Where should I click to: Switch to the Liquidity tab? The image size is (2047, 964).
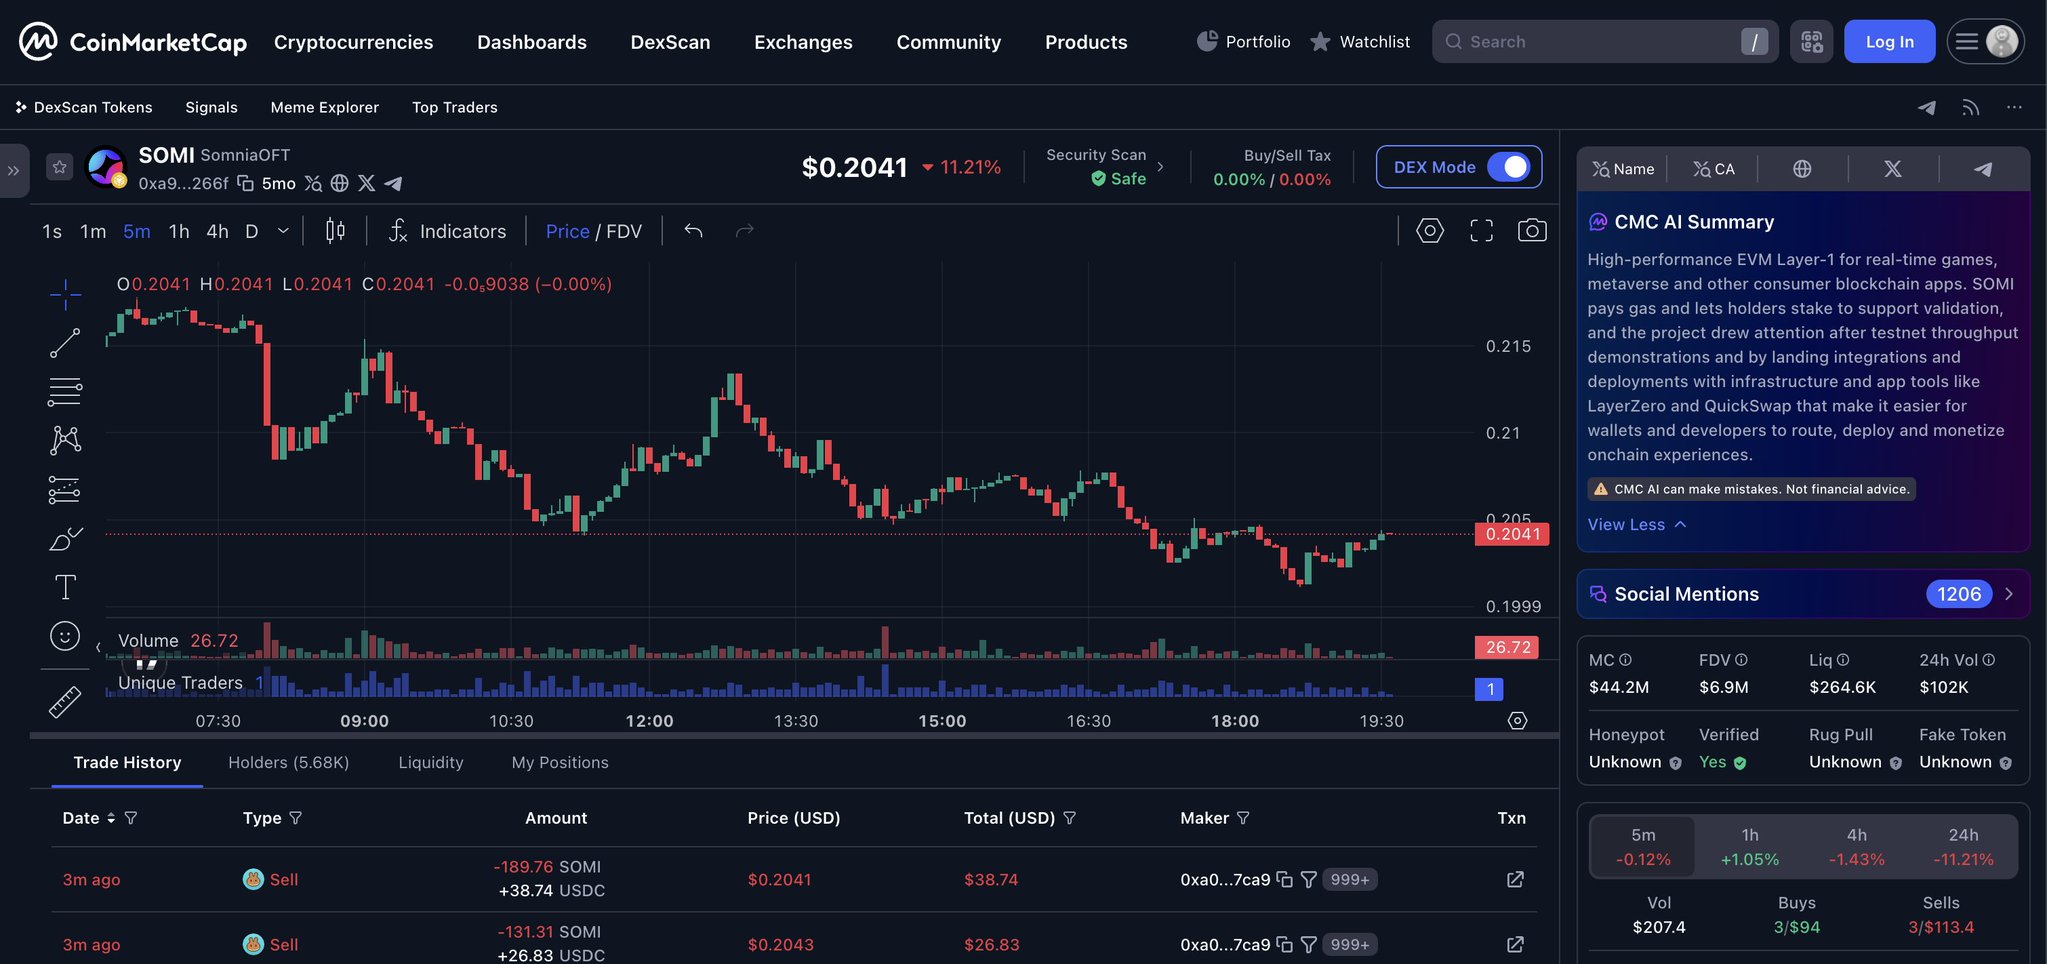[431, 762]
